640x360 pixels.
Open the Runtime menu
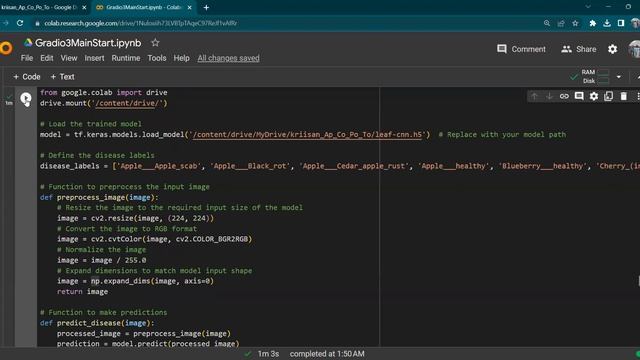(126, 58)
